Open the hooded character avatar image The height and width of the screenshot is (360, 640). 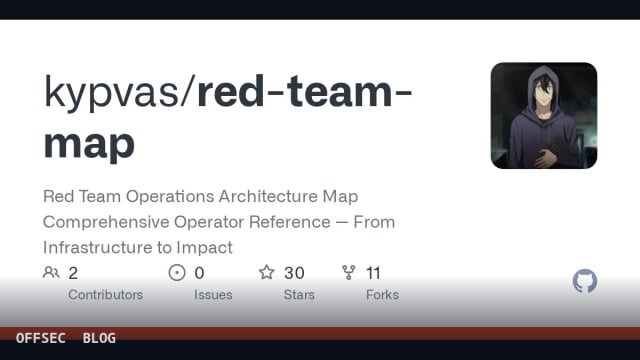pos(544,116)
